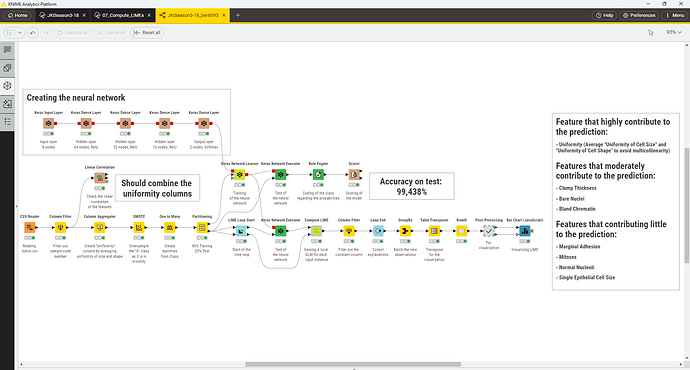Image resolution: width=690 pixels, height=370 pixels.
Task: Click the Reset all button
Action: tap(147, 33)
